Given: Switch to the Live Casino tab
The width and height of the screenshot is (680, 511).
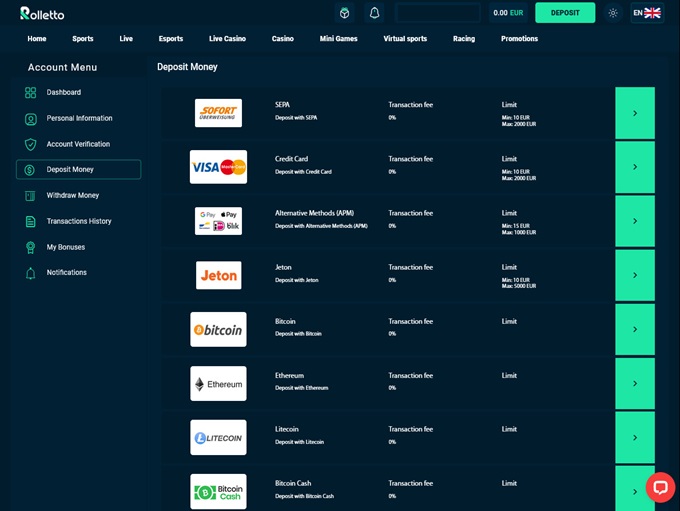Looking at the screenshot, I should (227, 39).
